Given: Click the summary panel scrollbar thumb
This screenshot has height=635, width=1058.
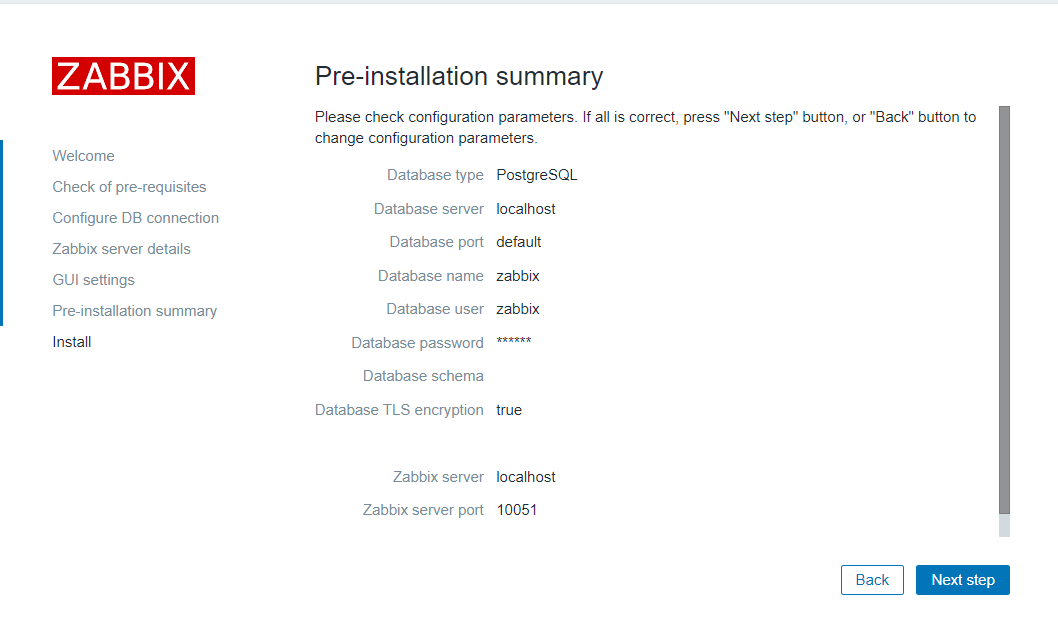Looking at the screenshot, I should coord(1004,310).
